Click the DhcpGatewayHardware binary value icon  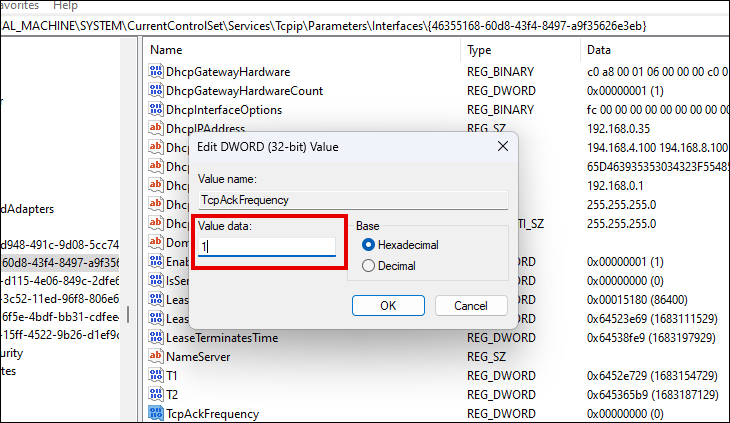coord(155,71)
